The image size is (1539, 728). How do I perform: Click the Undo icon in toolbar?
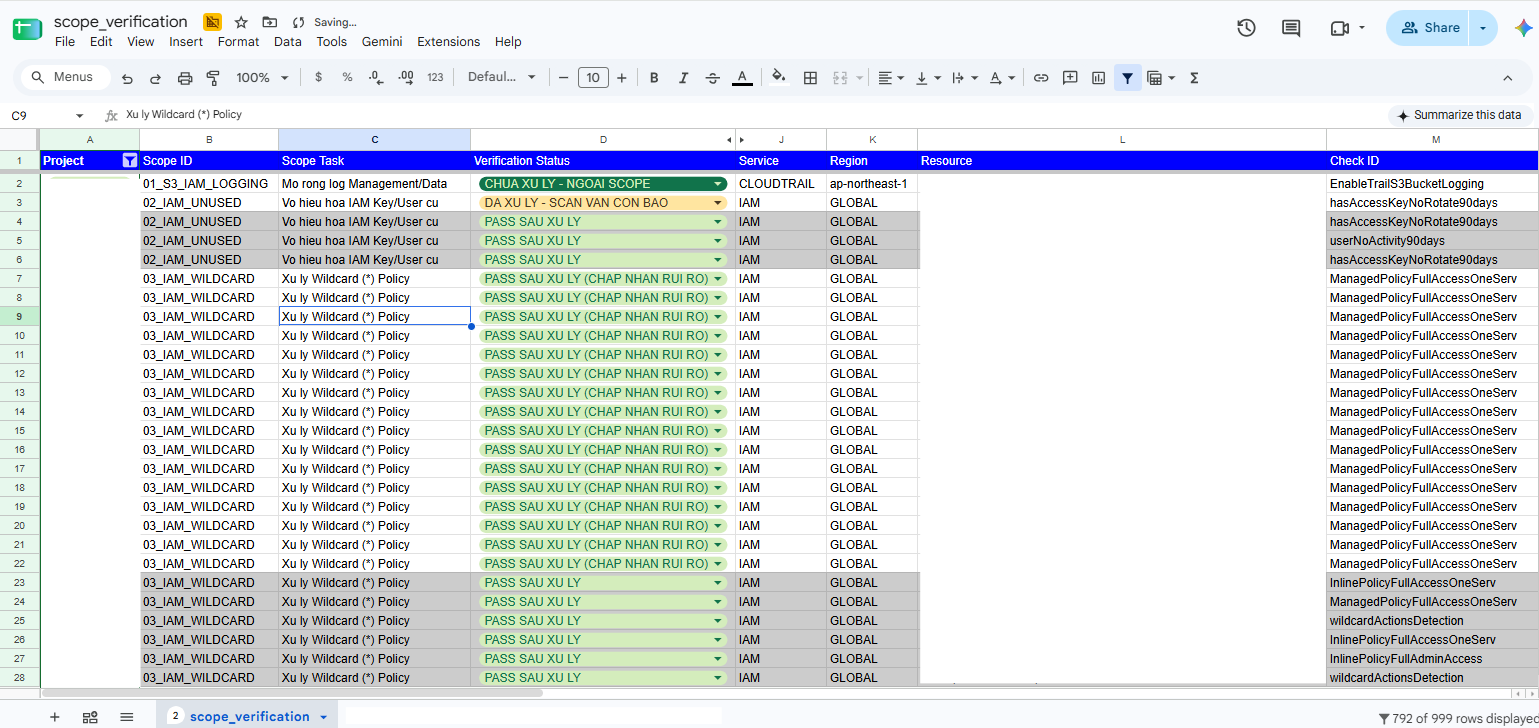tap(127, 78)
